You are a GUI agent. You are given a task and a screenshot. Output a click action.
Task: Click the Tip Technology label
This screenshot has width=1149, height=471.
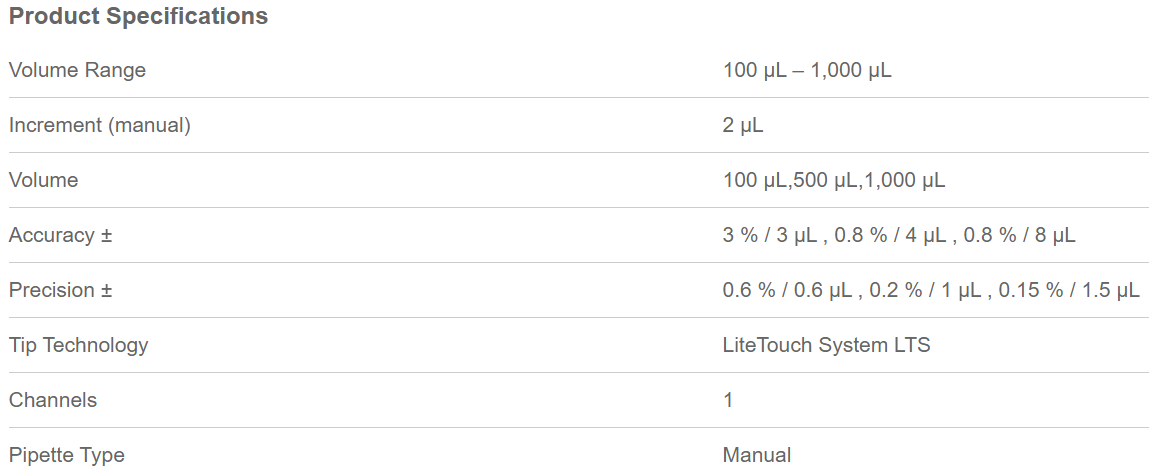(x=78, y=345)
